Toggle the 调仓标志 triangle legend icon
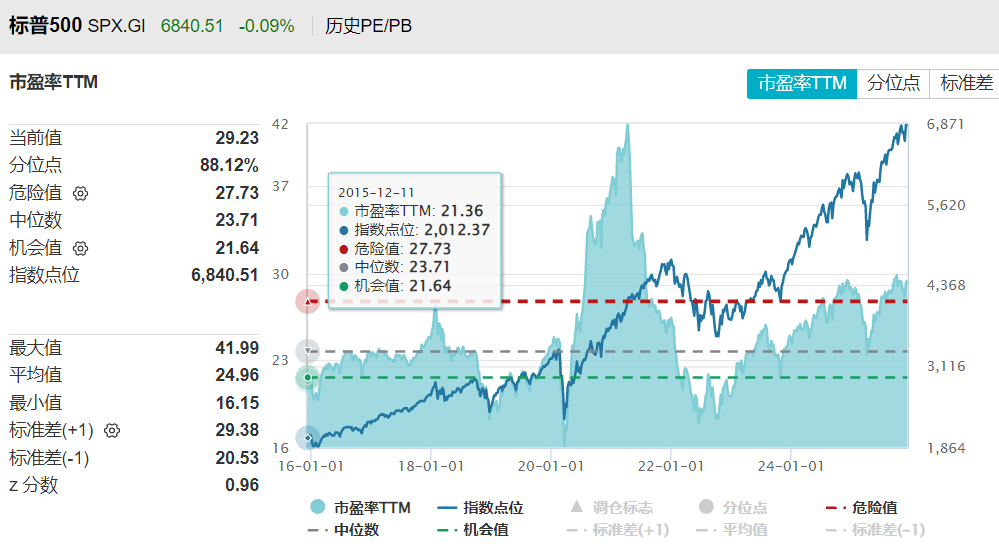999x549 pixels. [x=575, y=507]
